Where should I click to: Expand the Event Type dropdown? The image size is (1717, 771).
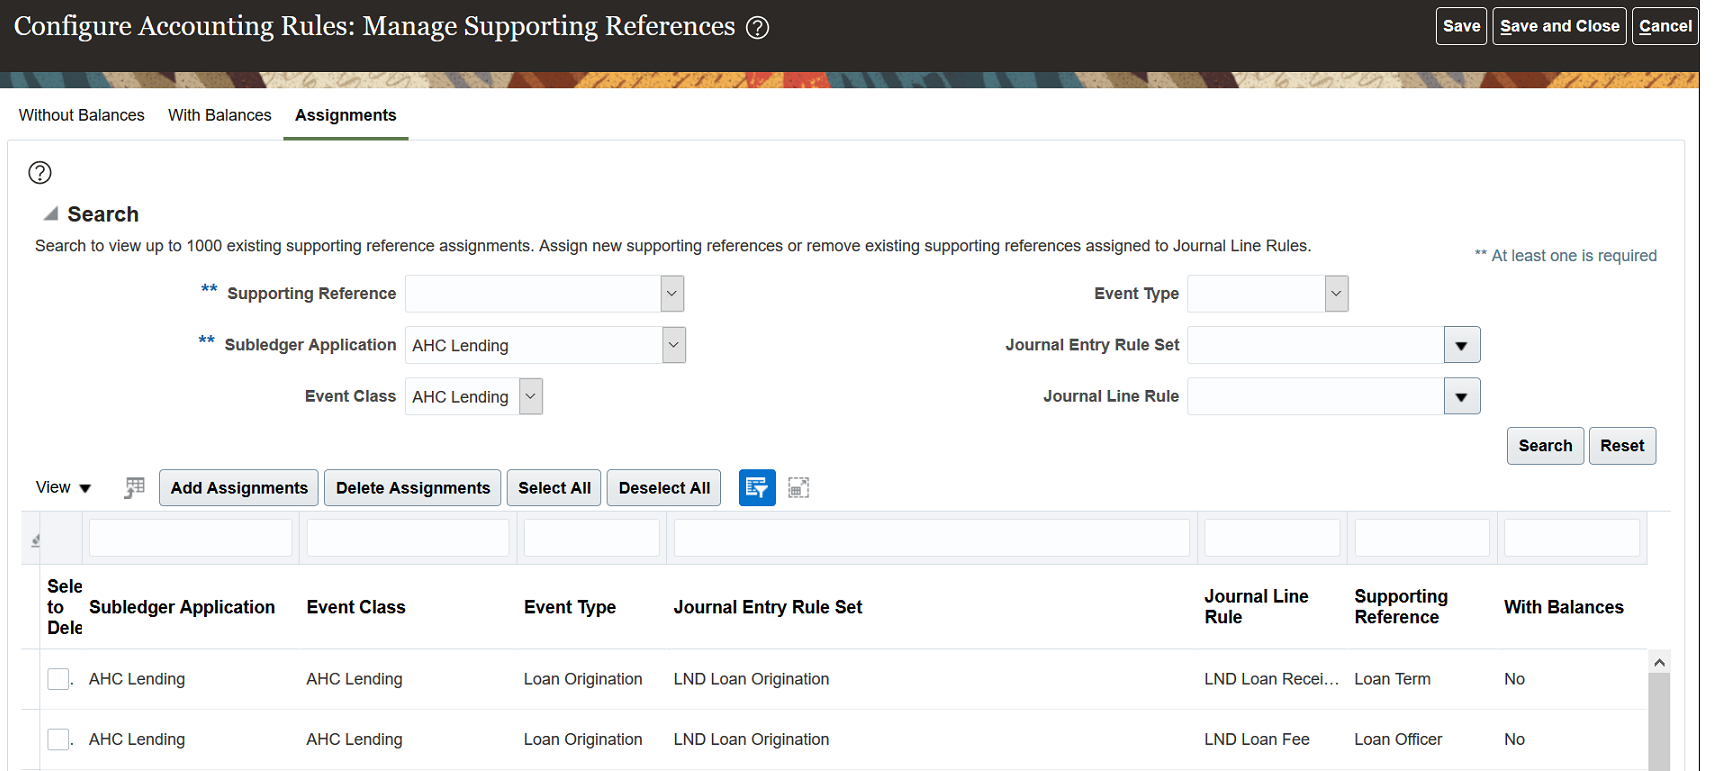(x=1336, y=294)
